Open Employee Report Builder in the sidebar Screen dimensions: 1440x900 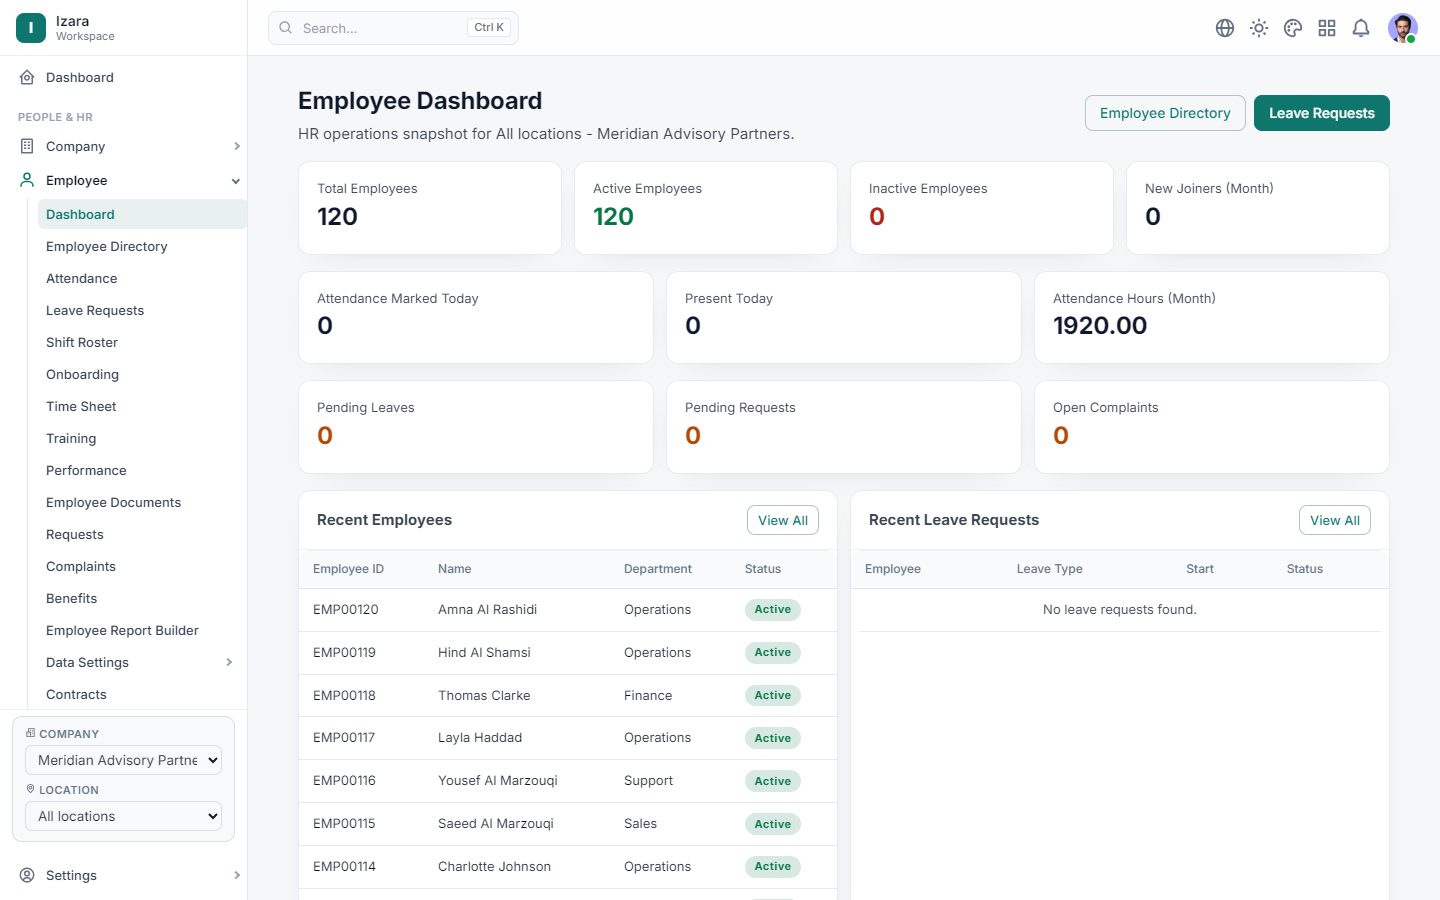[x=123, y=630]
